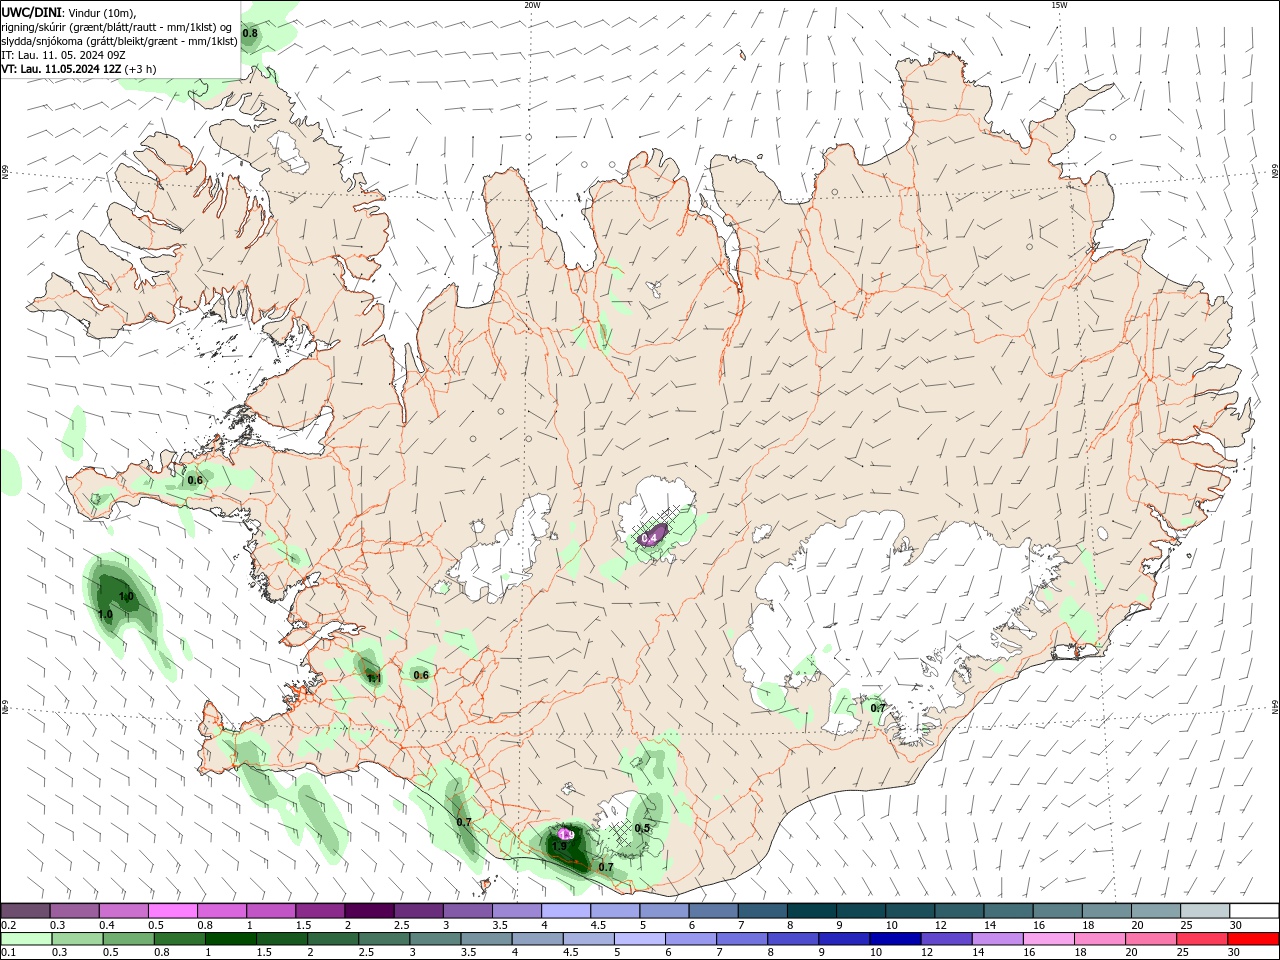Screen dimensions: 1280x960
Task: Click the 20W longitude label at top
Action: (533, 5)
